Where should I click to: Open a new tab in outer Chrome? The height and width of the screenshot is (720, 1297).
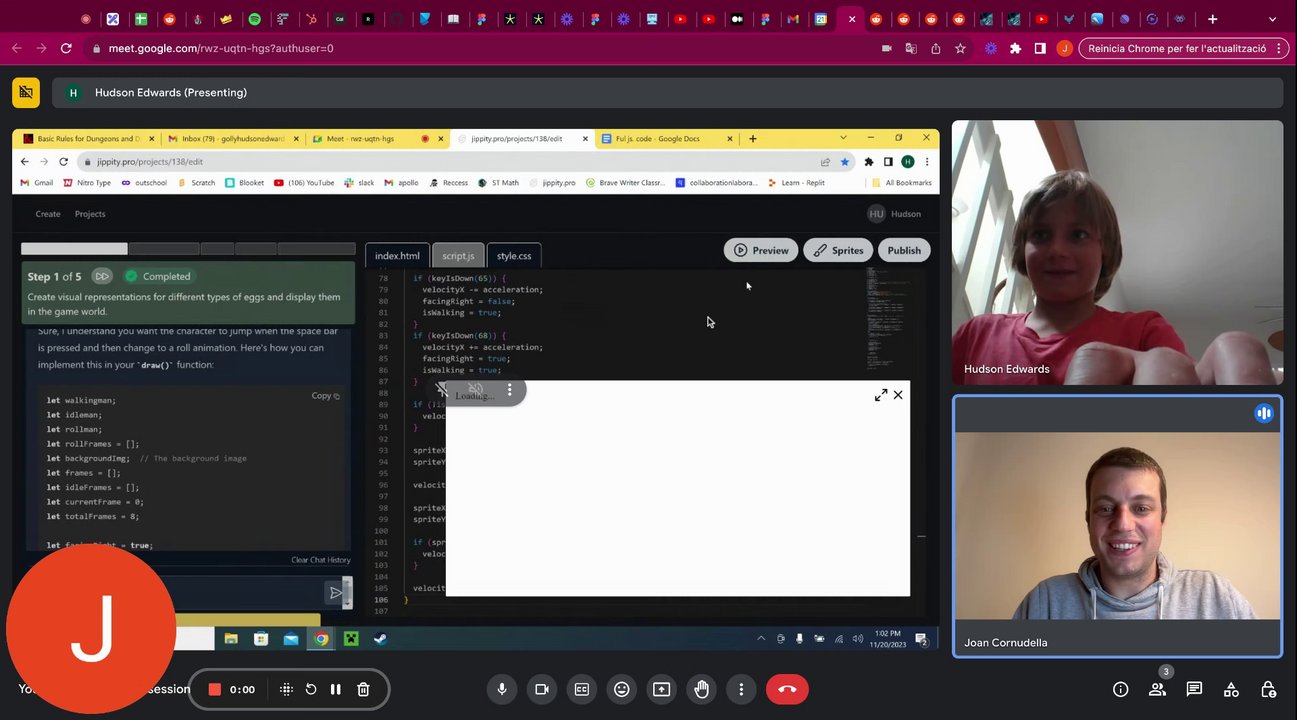coord(1212,19)
